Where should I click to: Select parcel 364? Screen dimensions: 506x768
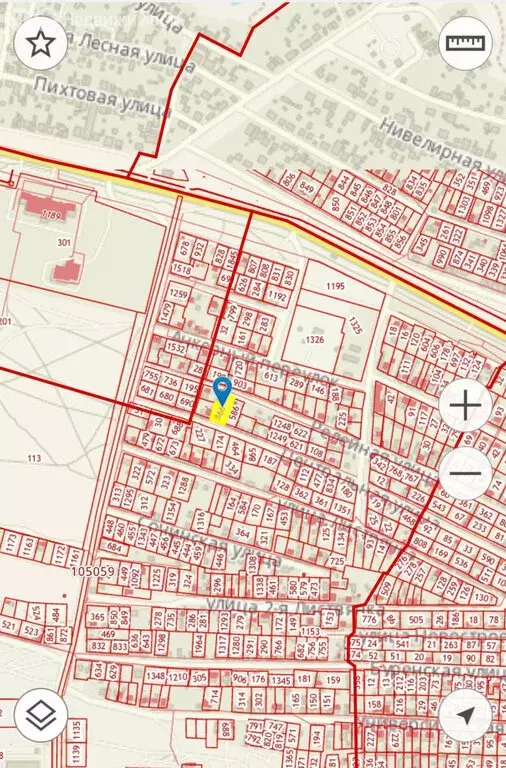click(x=243, y=532)
